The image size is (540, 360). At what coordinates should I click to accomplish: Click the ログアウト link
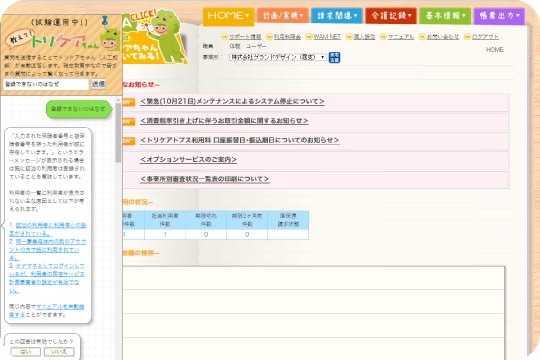[485, 37]
